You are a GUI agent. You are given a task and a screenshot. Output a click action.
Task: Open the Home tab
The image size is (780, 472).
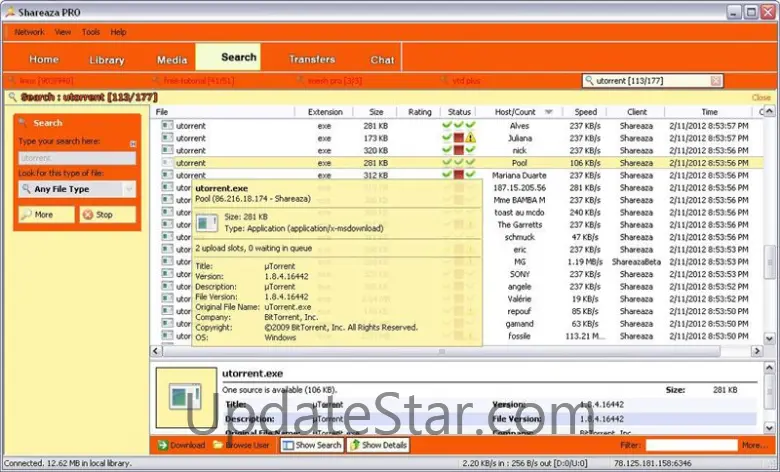point(44,59)
